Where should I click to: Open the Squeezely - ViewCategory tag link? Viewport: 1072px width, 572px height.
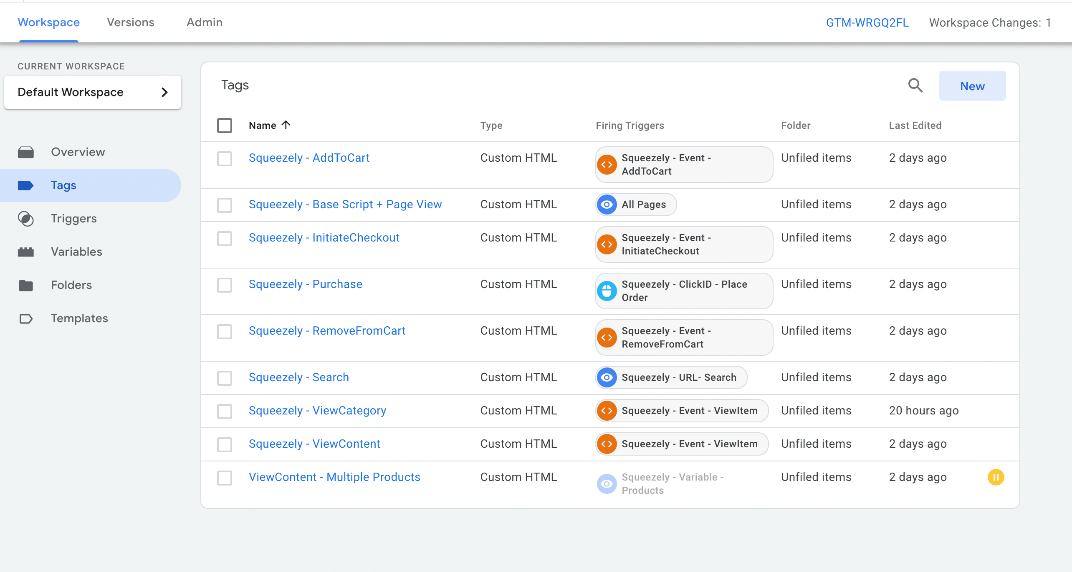[317, 411]
